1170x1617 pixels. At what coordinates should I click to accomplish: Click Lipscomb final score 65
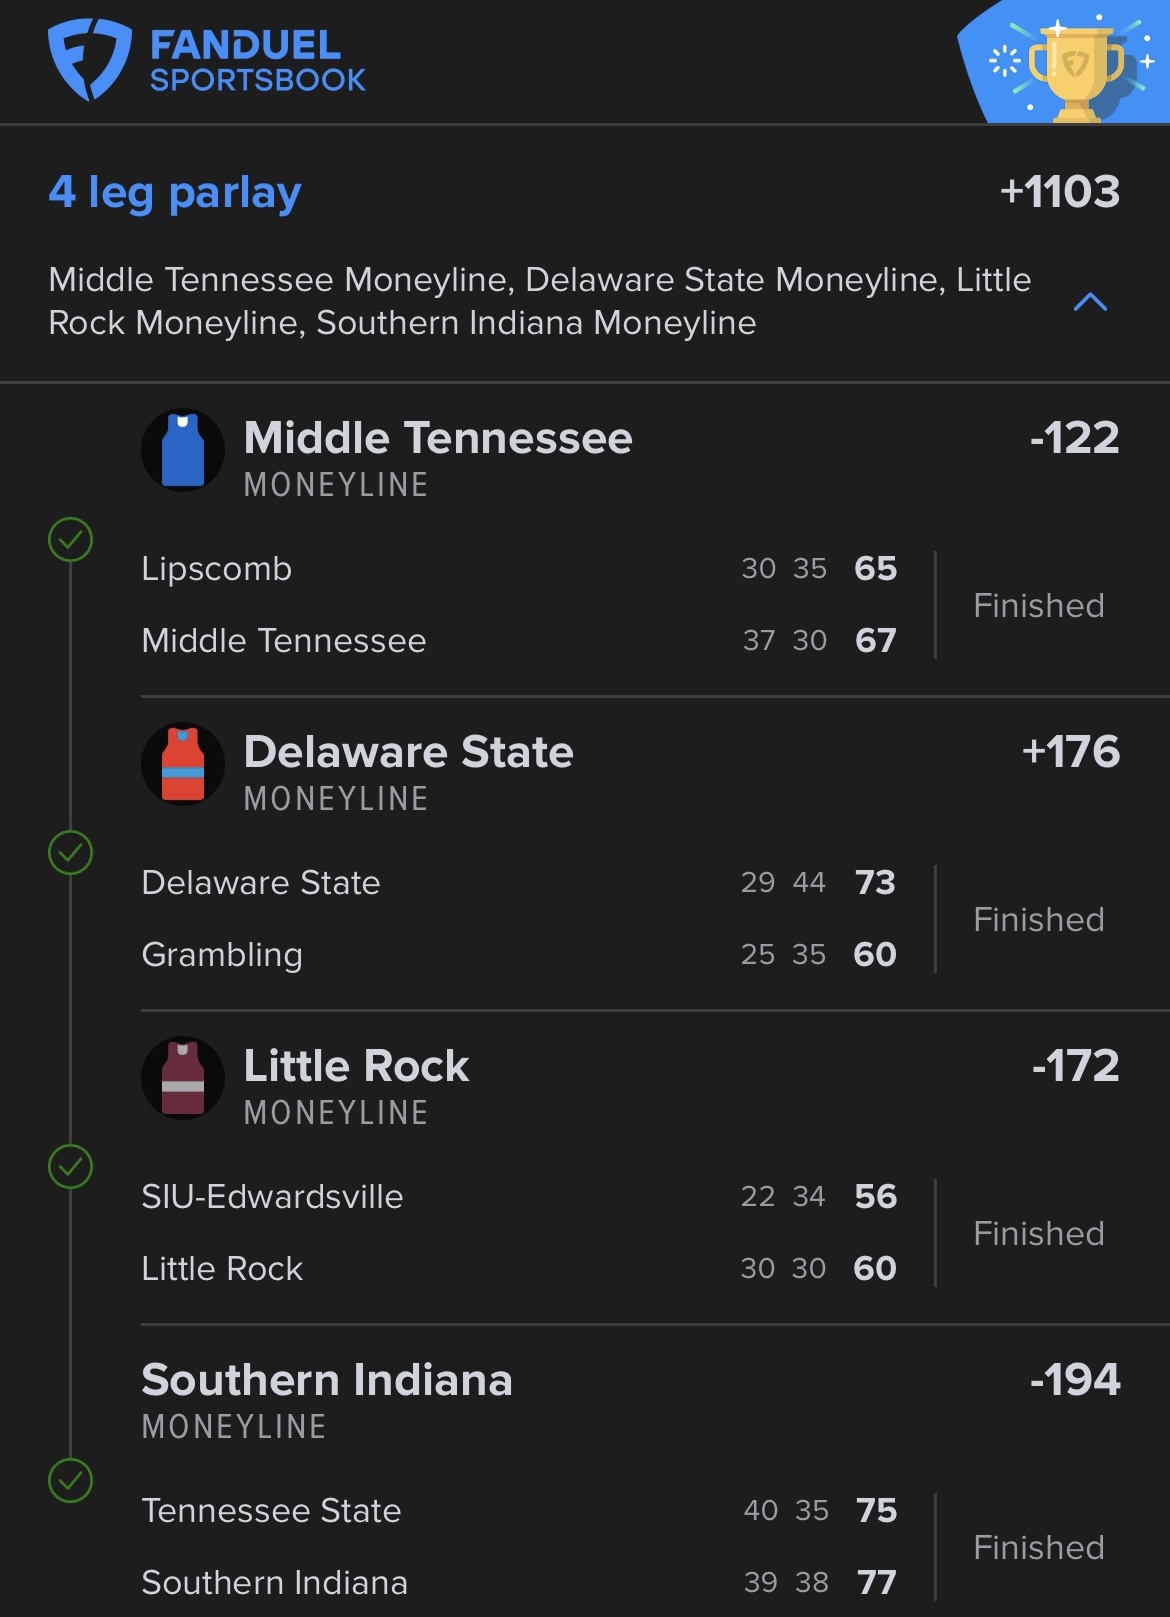[876, 569]
